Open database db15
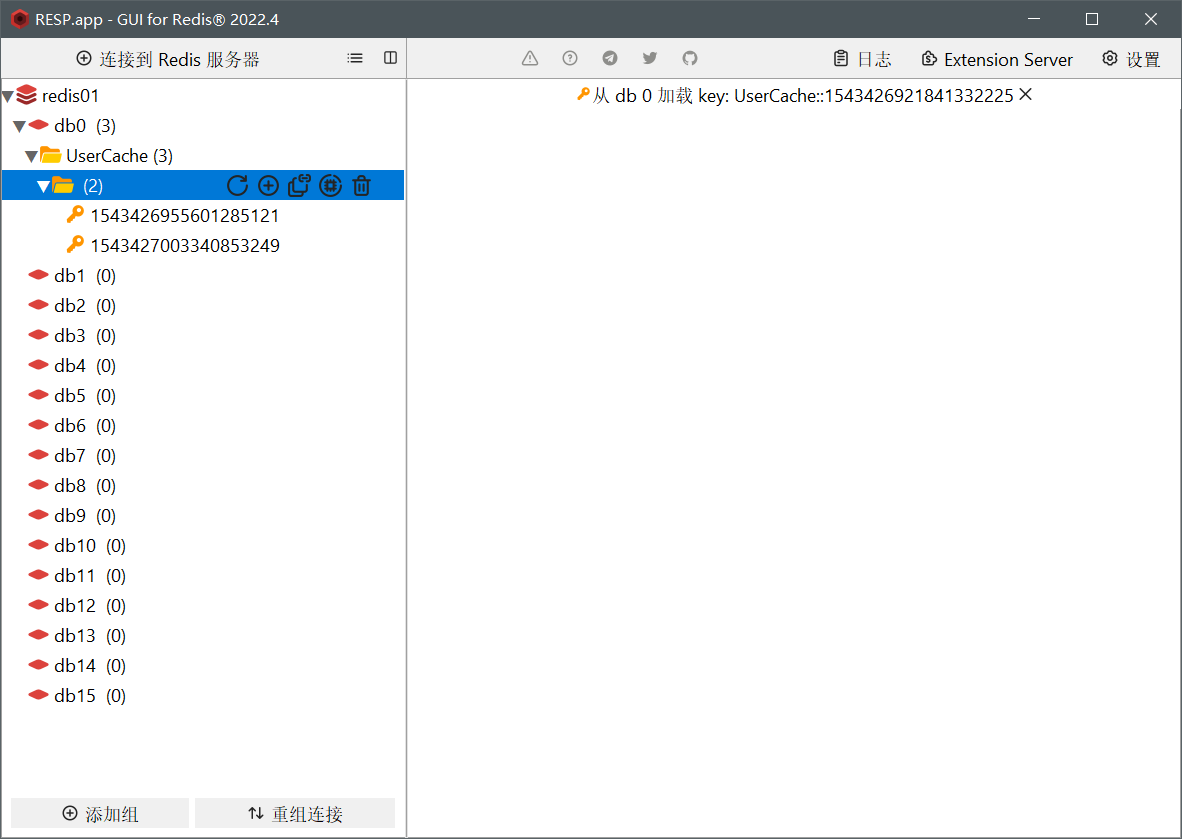 tap(77, 696)
